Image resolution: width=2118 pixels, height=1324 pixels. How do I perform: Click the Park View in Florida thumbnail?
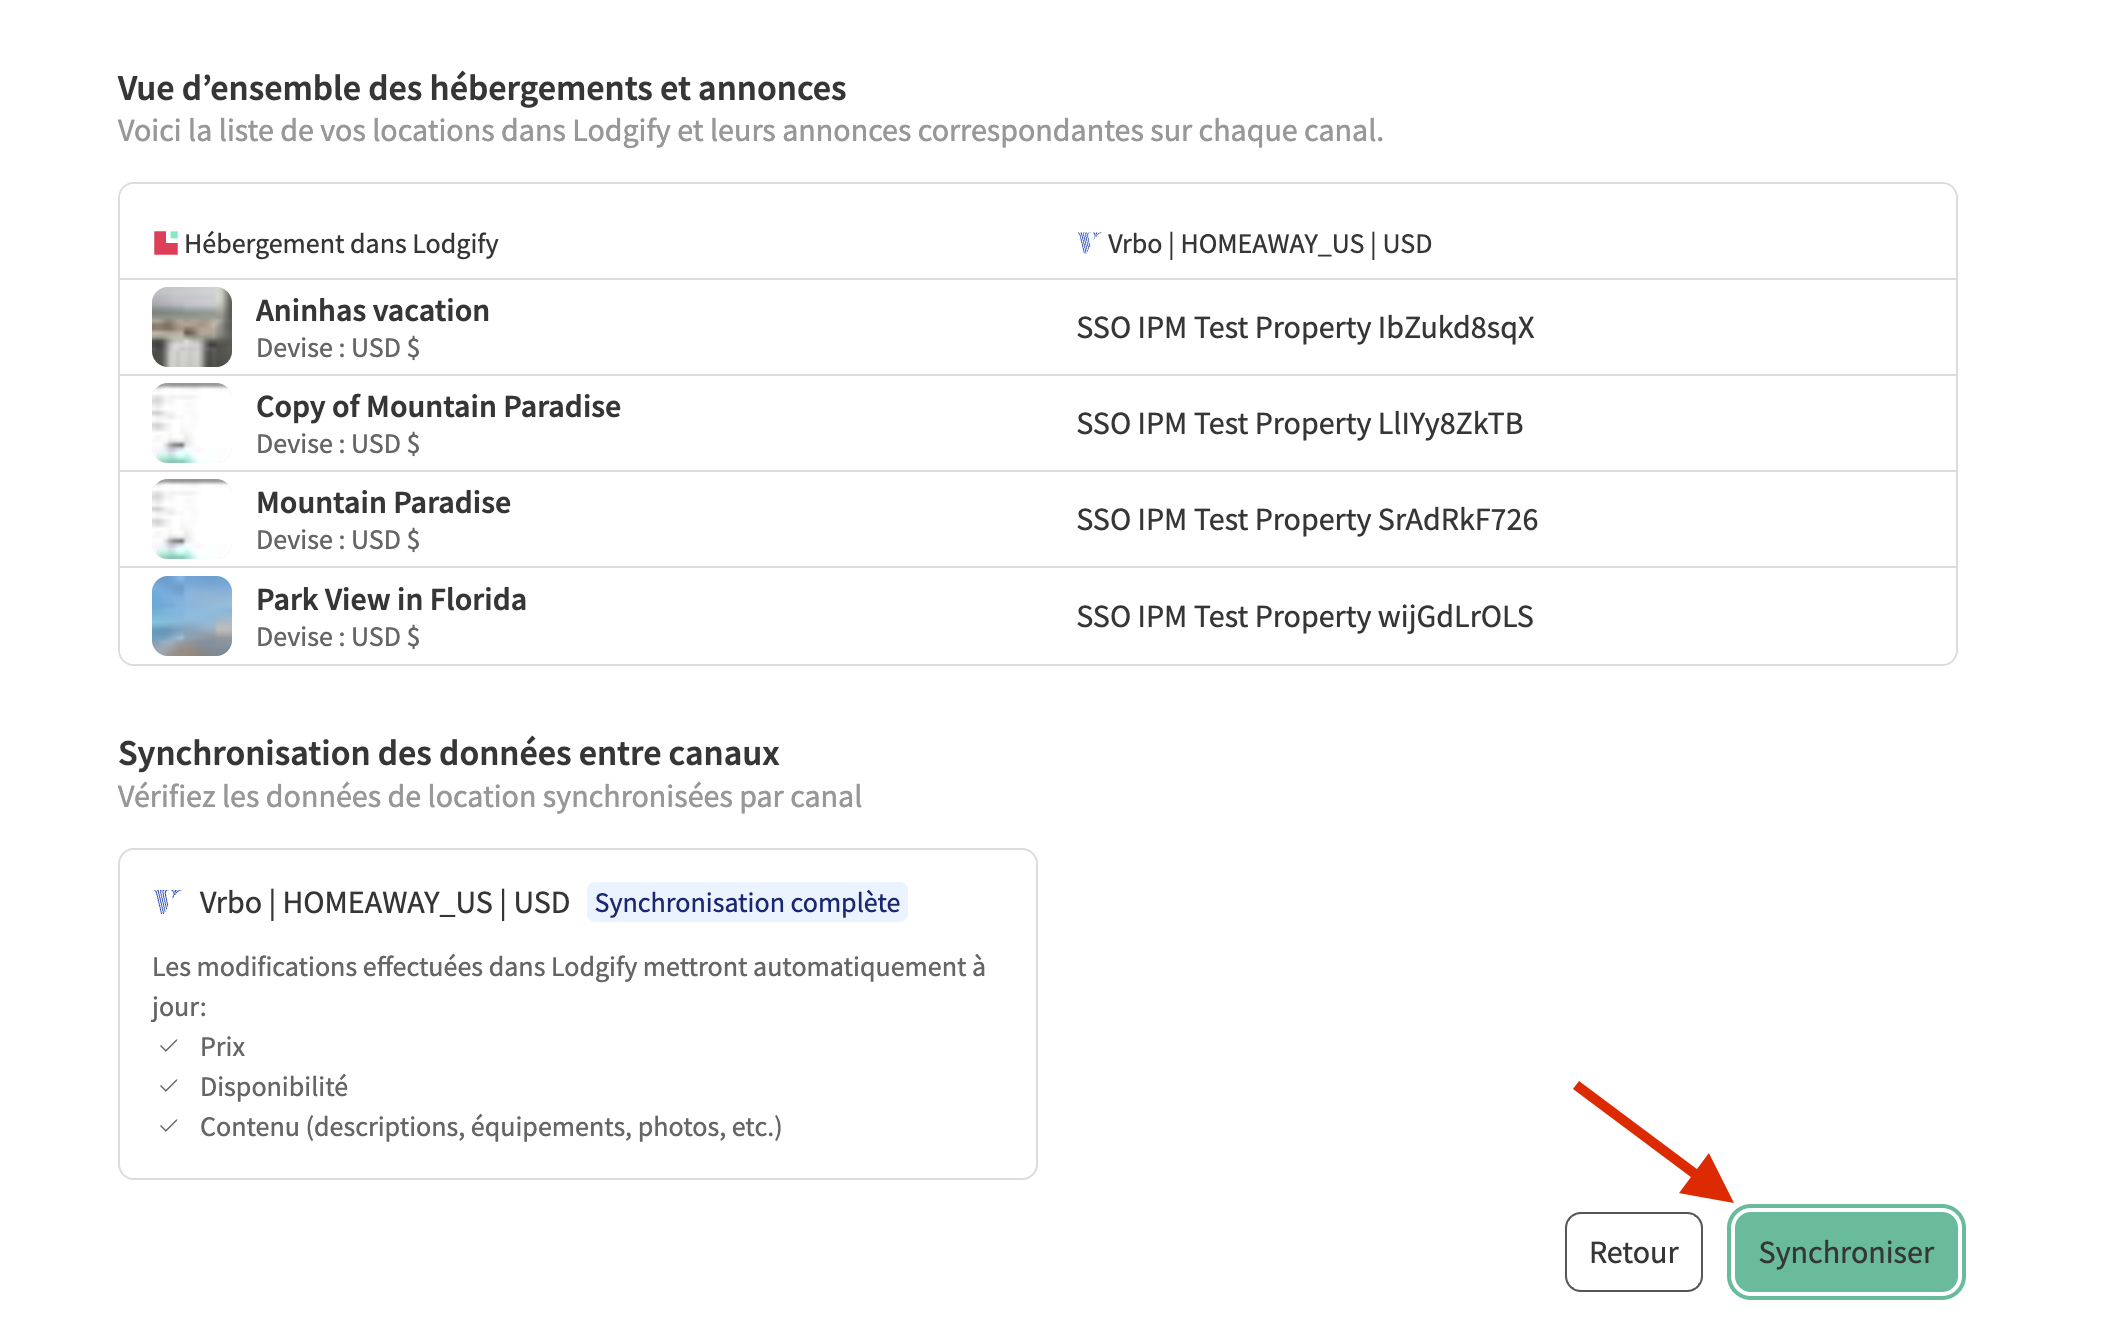click(x=192, y=616)
